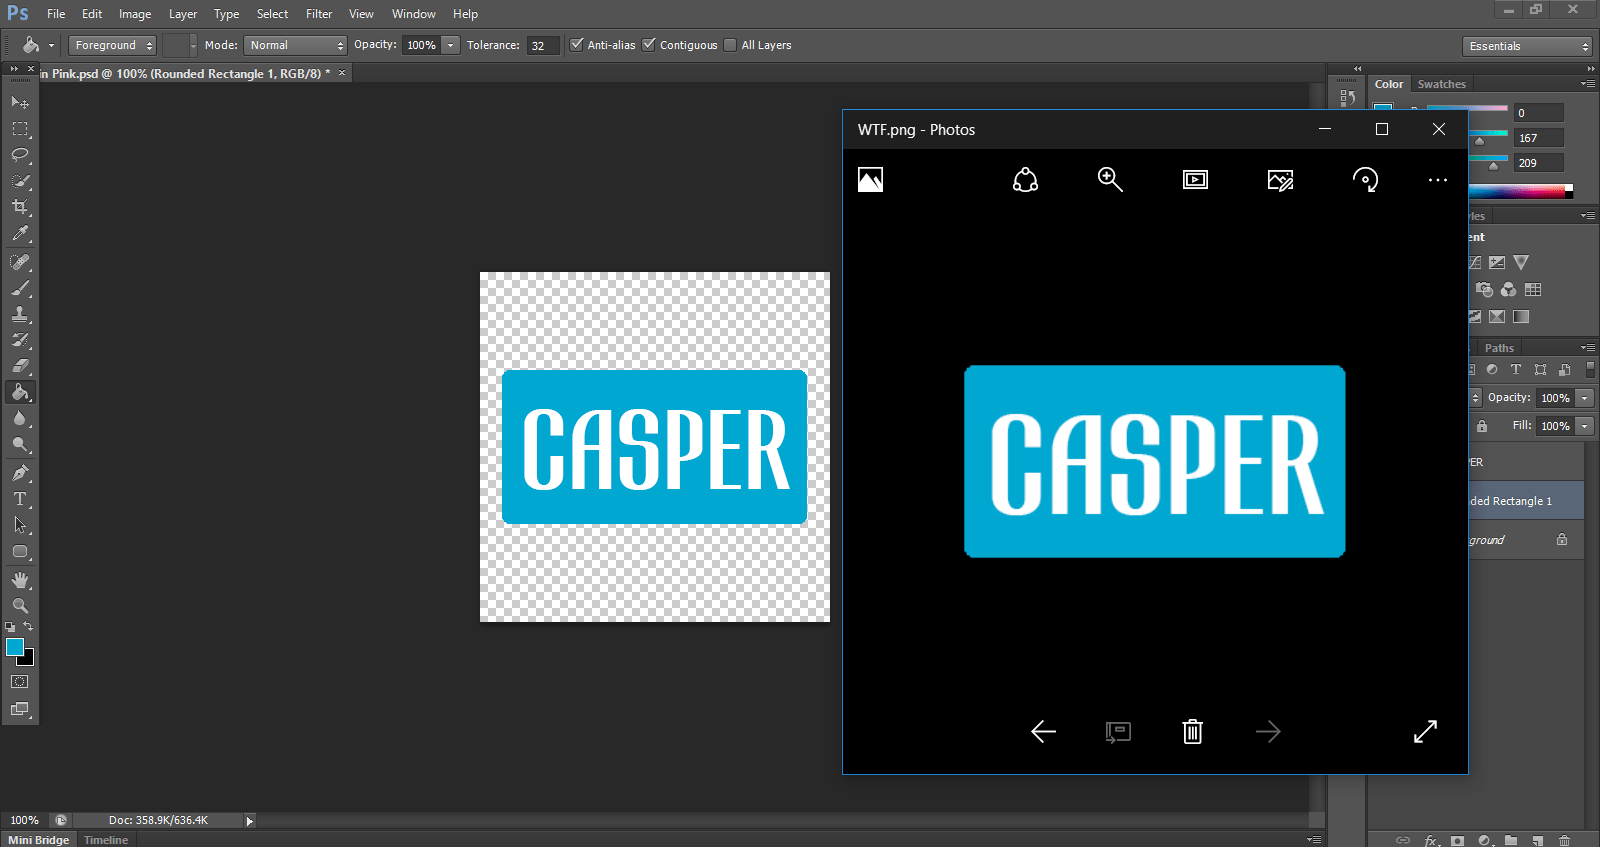Open the Filter menu

click(319, 14)
